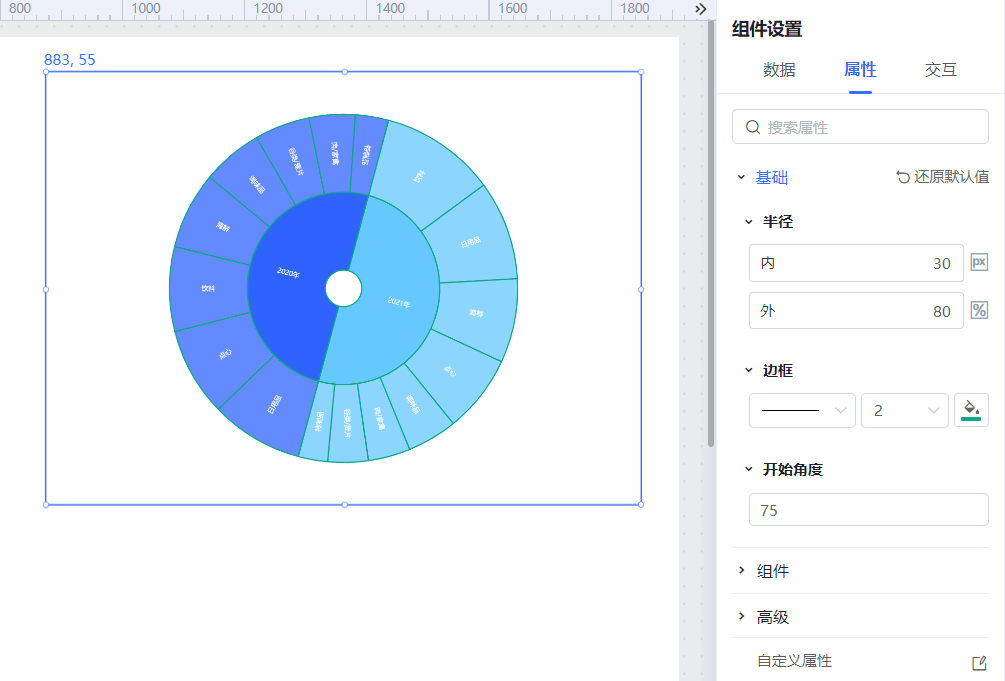The height and width of the screenshot is (681, 1005).
Task: Switch to the 交互 tab
Action: 940,70
